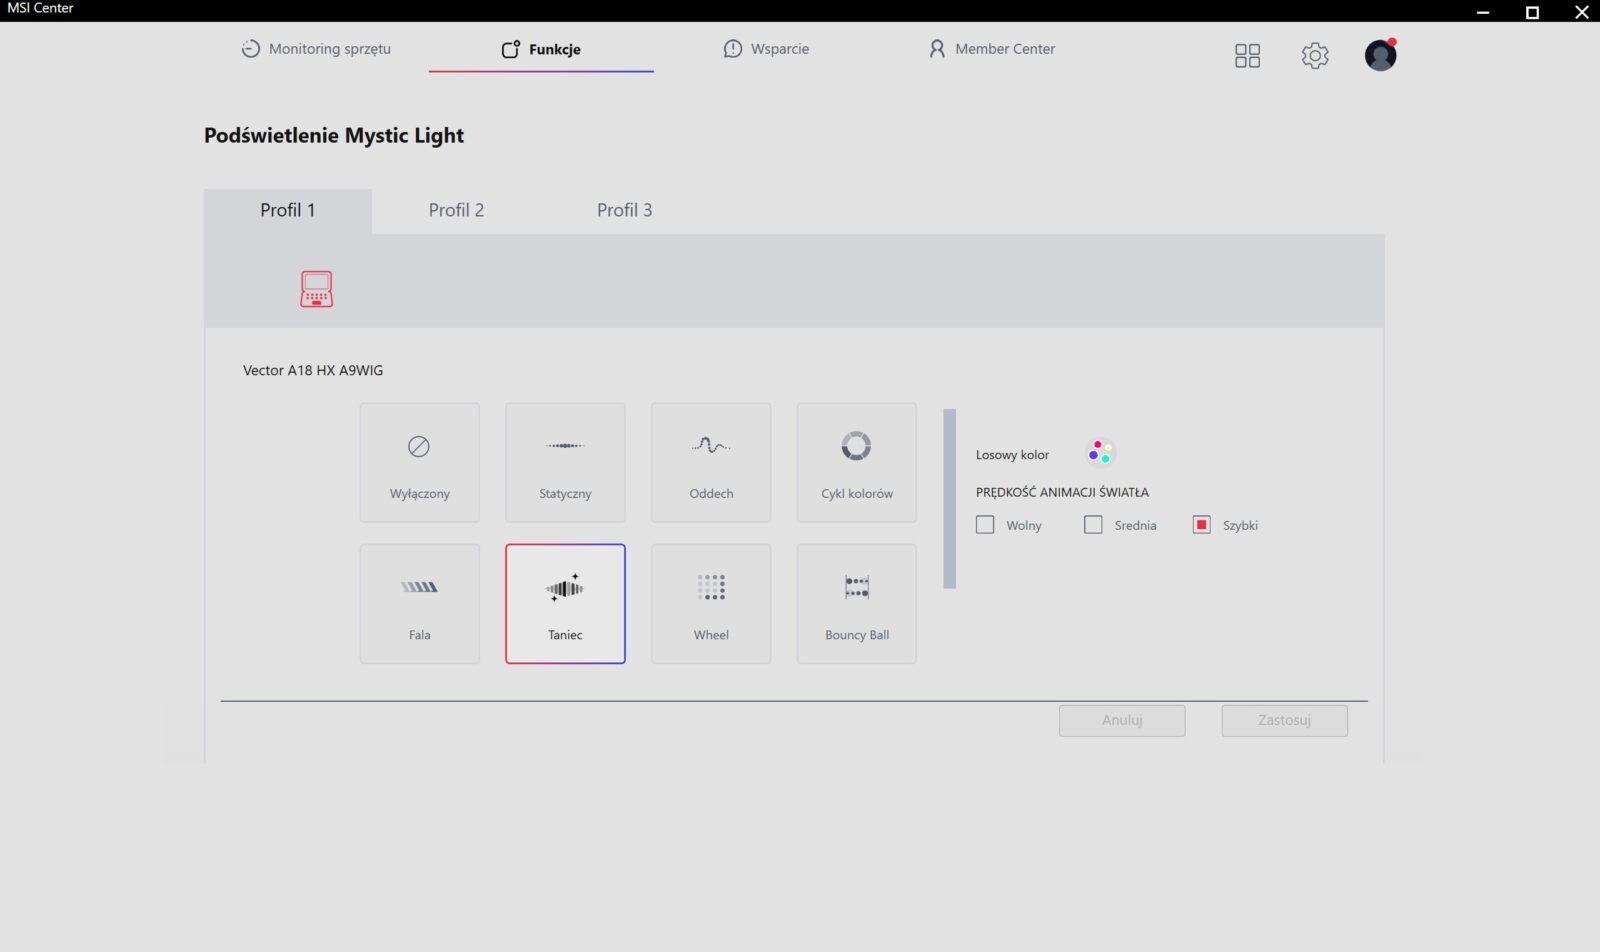
Task: Select the Oddech breathing effect
Action: [x=711, y=462]
